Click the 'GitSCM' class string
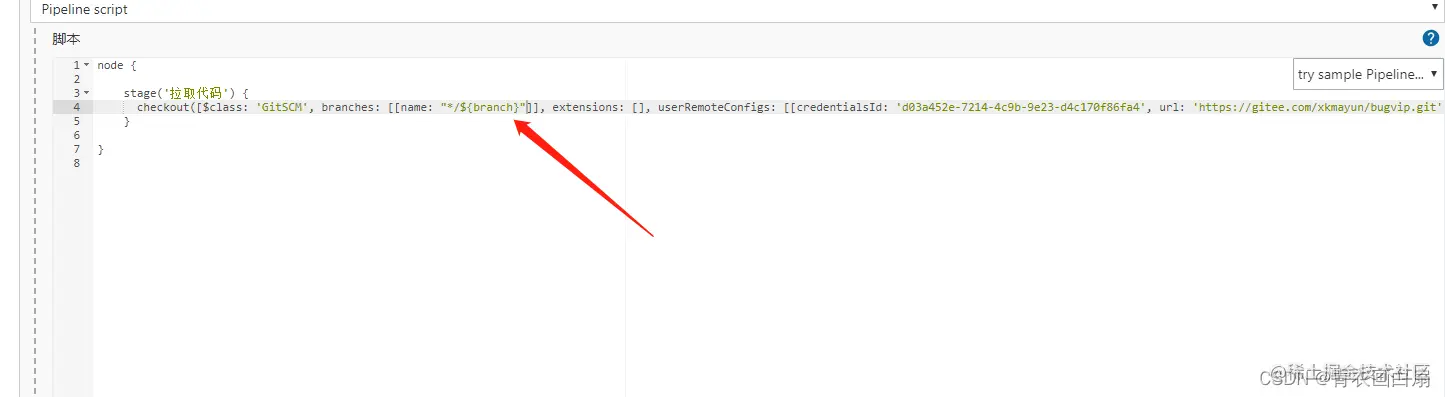1445x397 pixels. (283, 107)
